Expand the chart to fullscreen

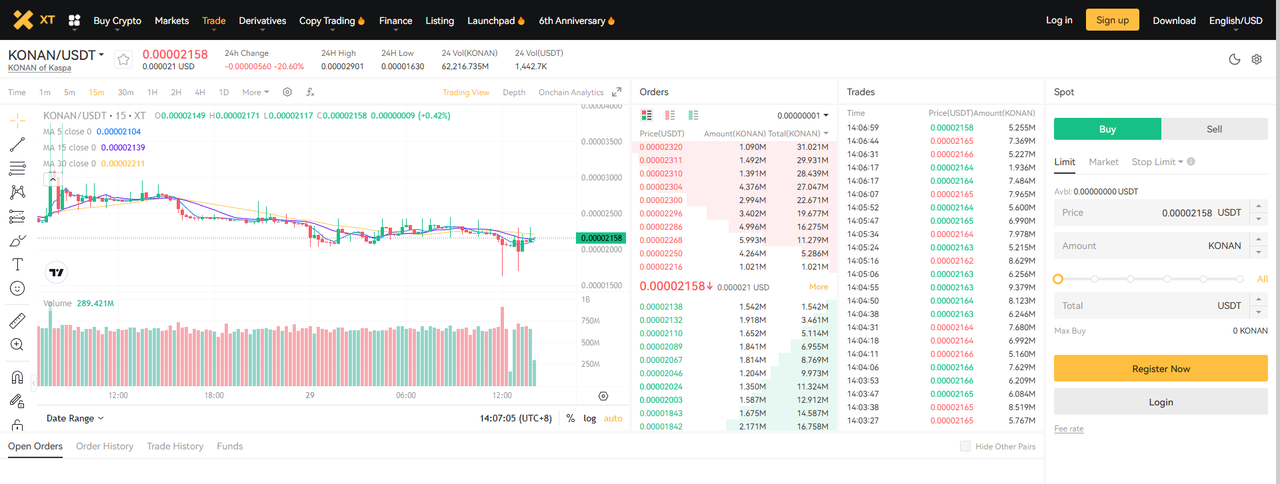(617, 92)
